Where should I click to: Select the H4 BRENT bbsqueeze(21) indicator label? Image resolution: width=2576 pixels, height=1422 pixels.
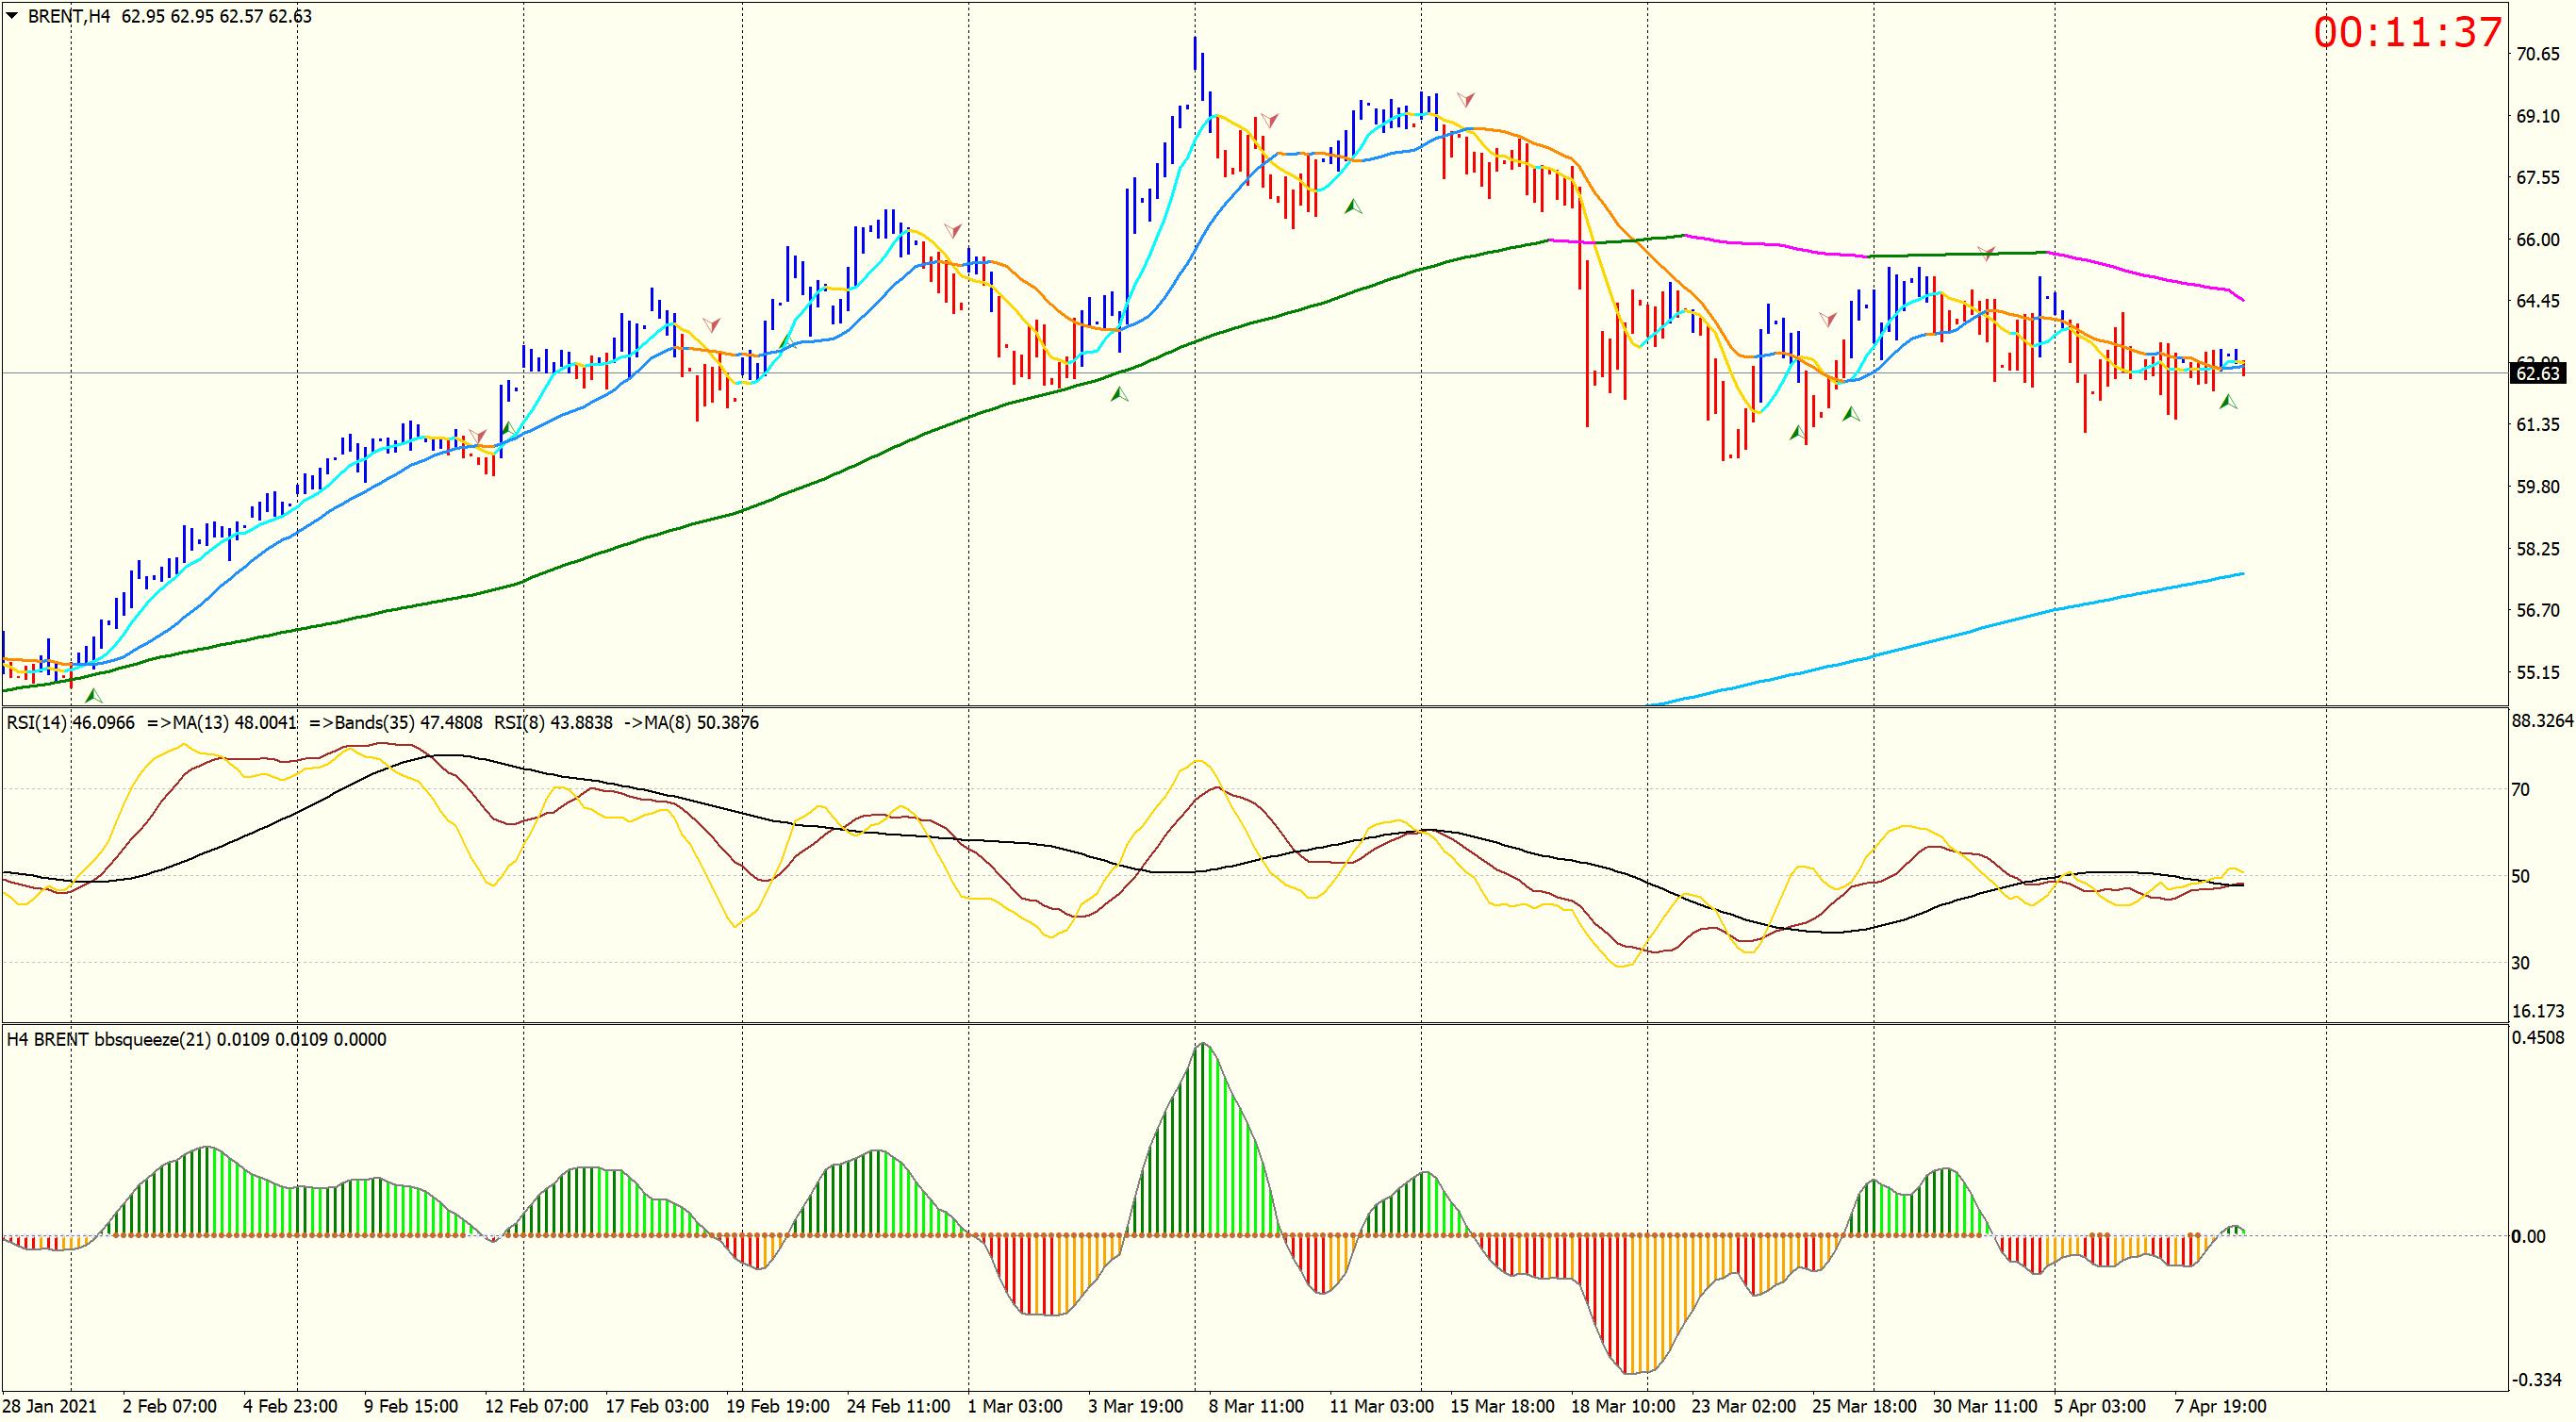point(196,1039)
